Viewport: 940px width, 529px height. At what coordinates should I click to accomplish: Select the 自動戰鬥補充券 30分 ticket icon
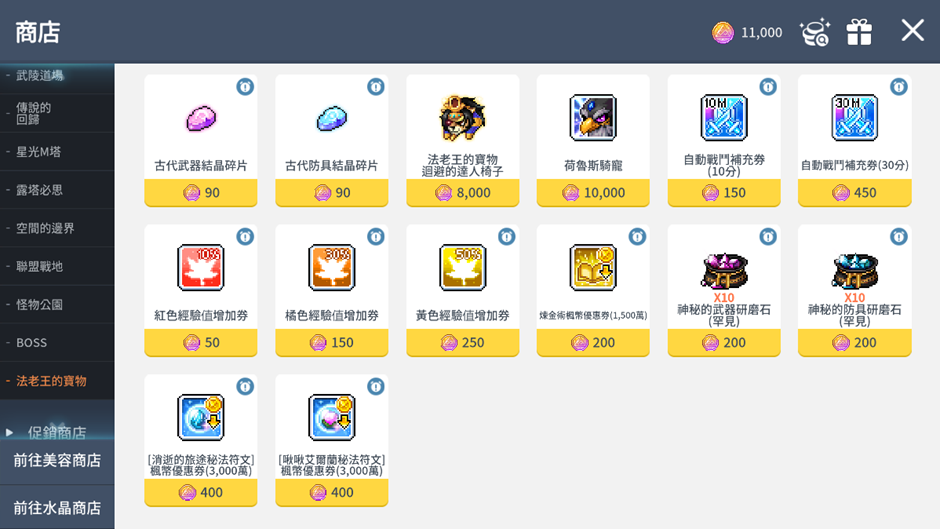(x=854, y=118)
